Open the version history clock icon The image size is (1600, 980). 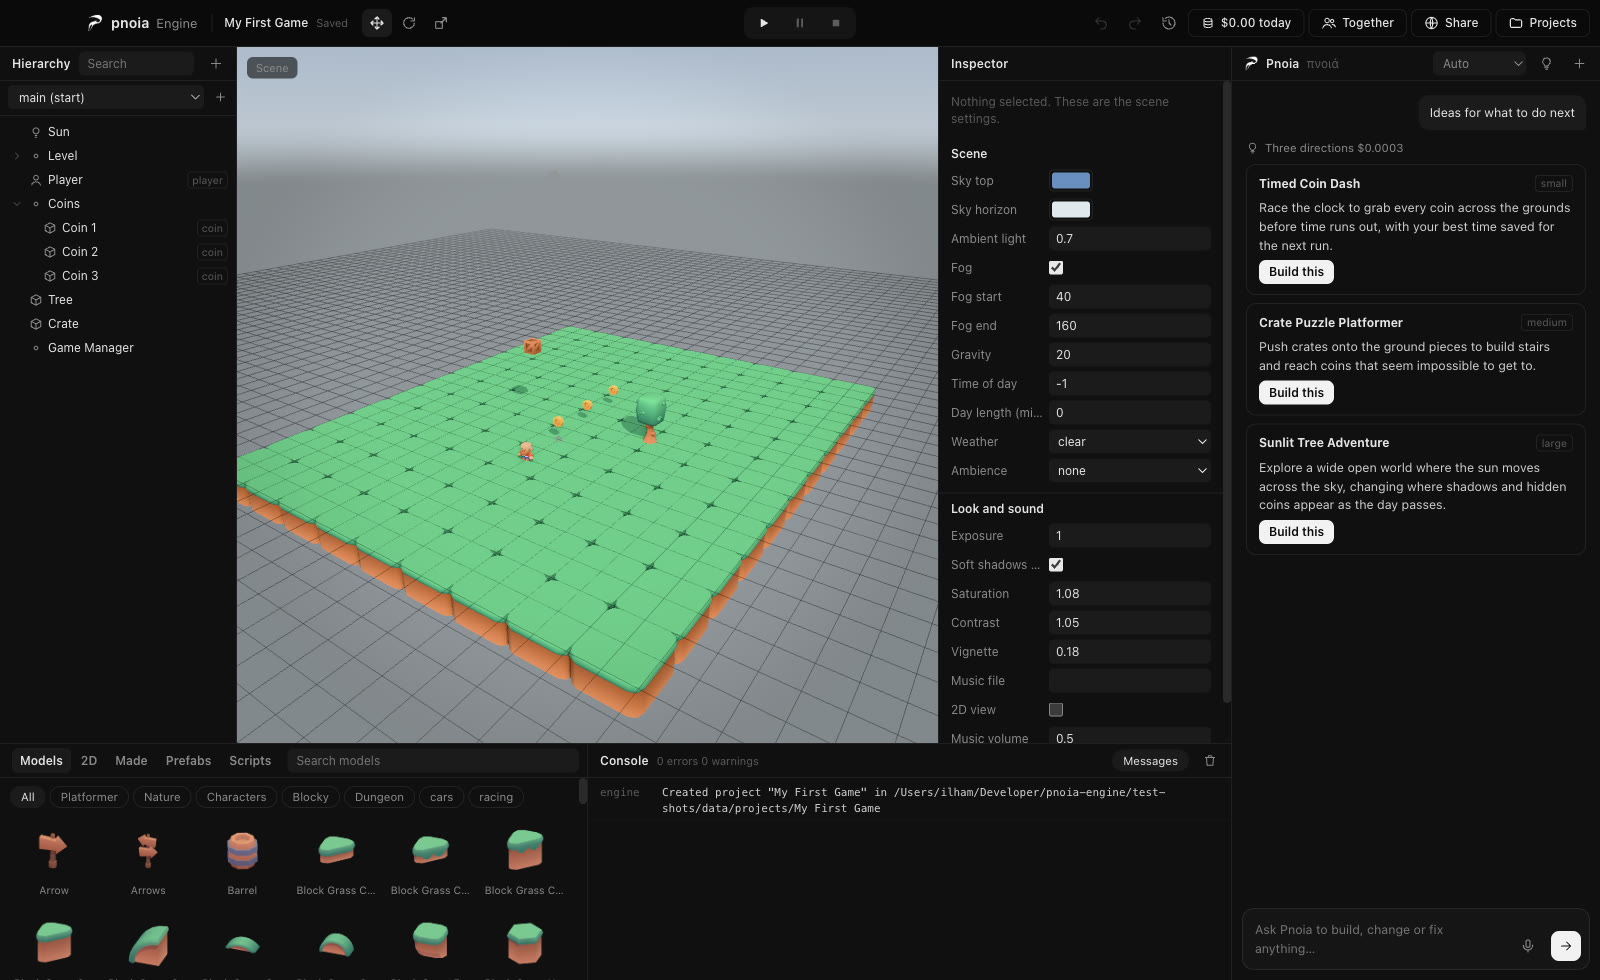[1169, 23]
